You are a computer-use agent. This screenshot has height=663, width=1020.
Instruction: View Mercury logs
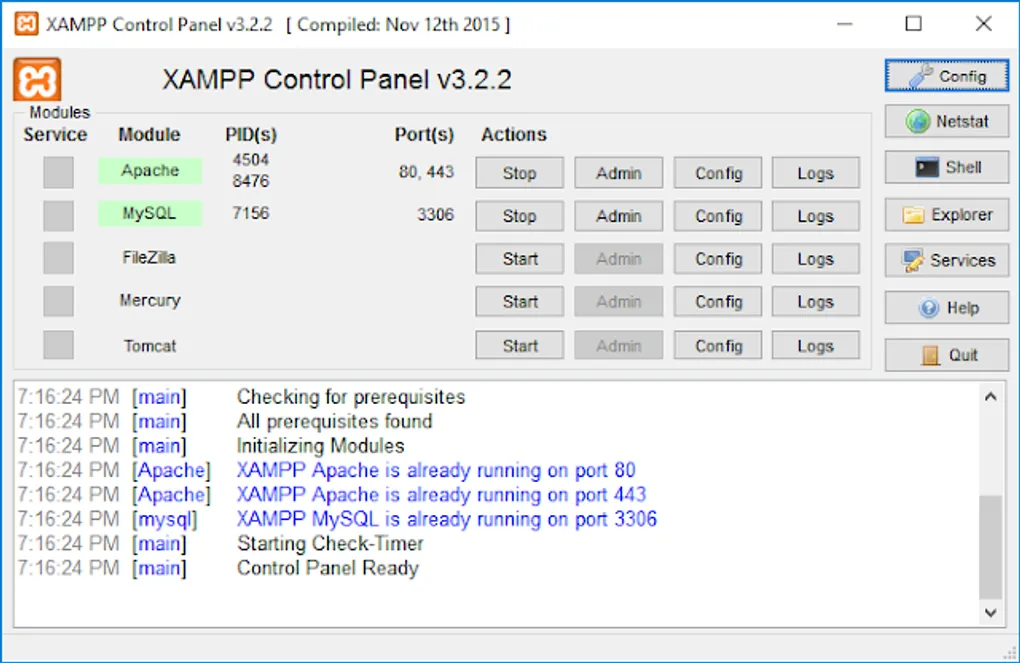pos(814,301)
